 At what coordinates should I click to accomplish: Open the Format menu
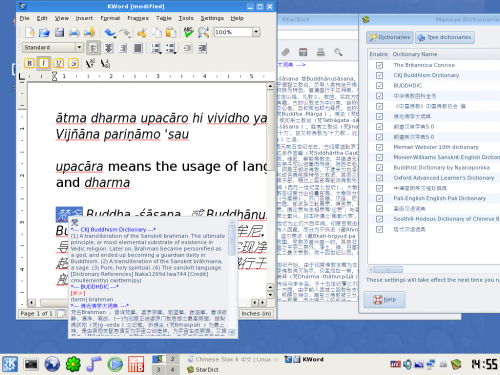pos(110,18)
